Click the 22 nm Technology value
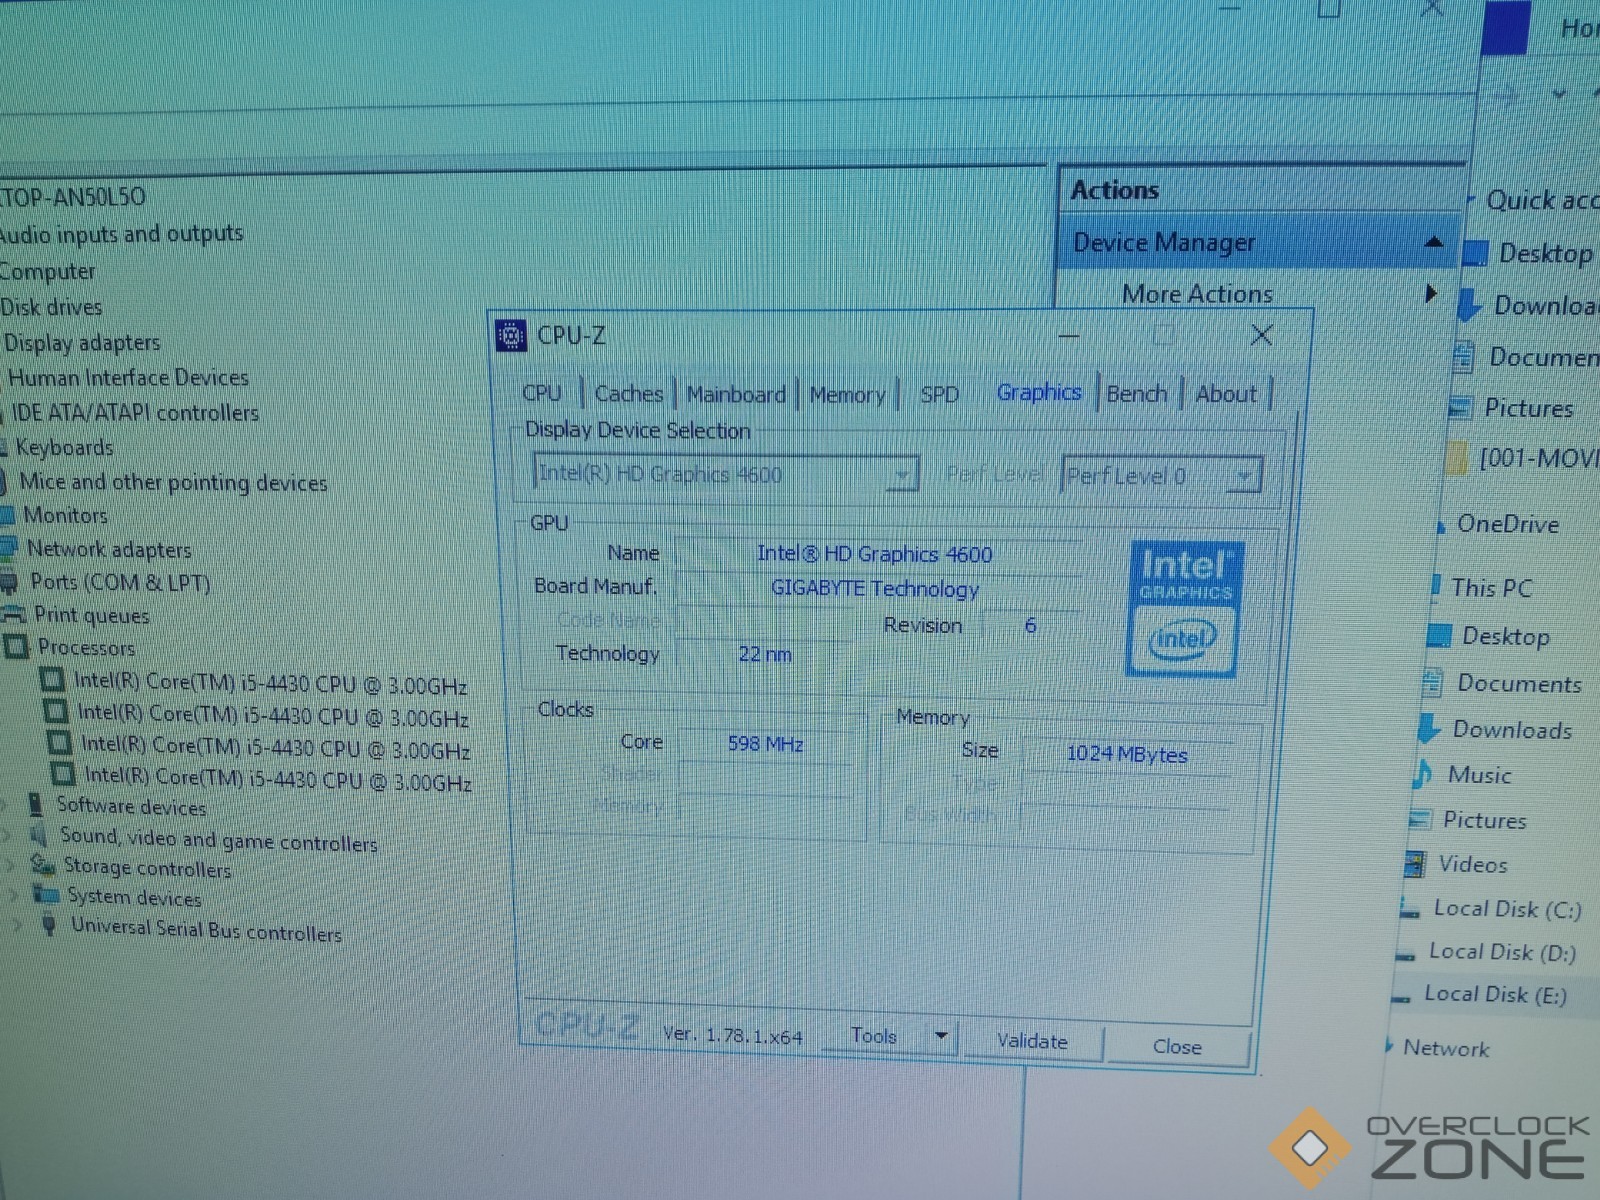Screen dimensions: 1600x1200 click(x=765, y=654)
